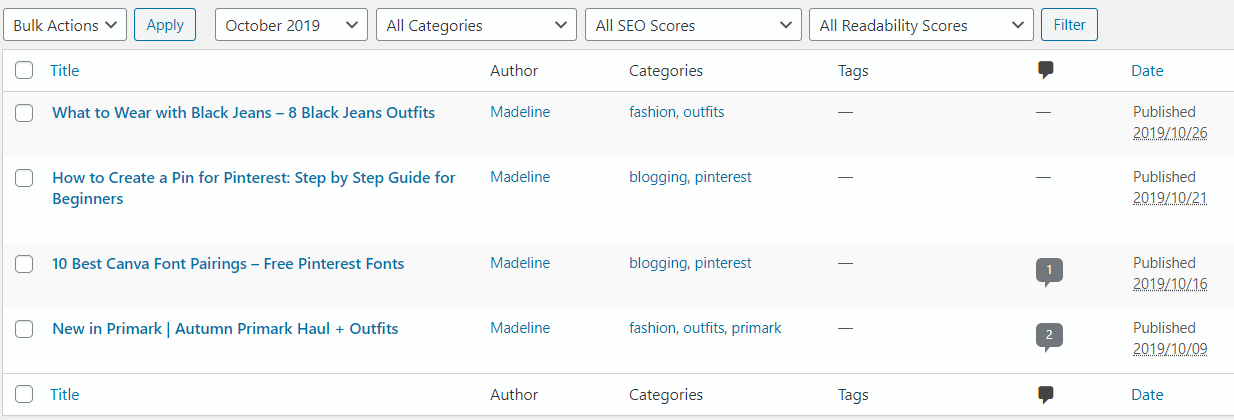The width and height of the screenshot is (1234, 420).
Task: Open the Bulk Actions dropdown
Action: point(65,25)
